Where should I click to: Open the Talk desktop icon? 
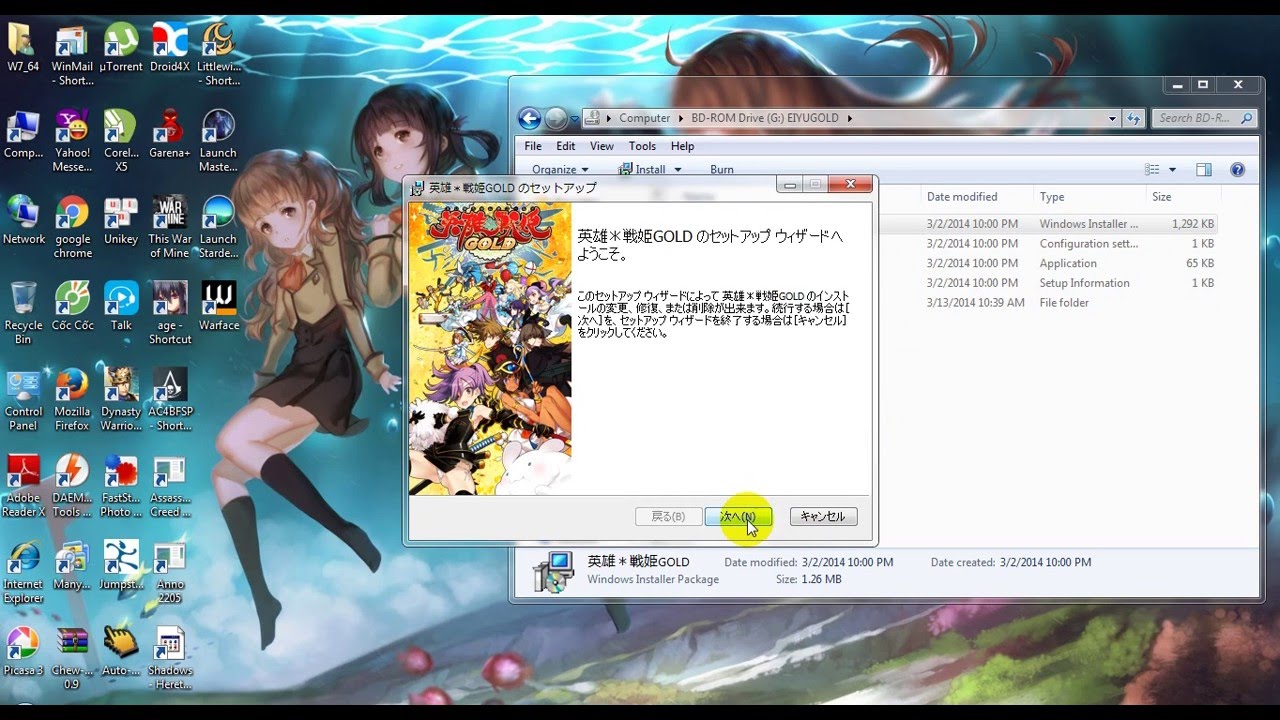coord(121,307)
